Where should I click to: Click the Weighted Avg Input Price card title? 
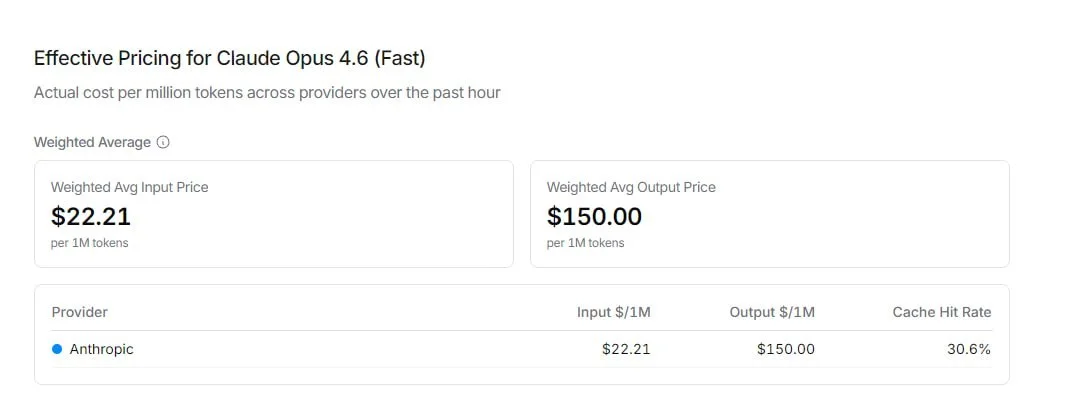[x=129, y=187]
